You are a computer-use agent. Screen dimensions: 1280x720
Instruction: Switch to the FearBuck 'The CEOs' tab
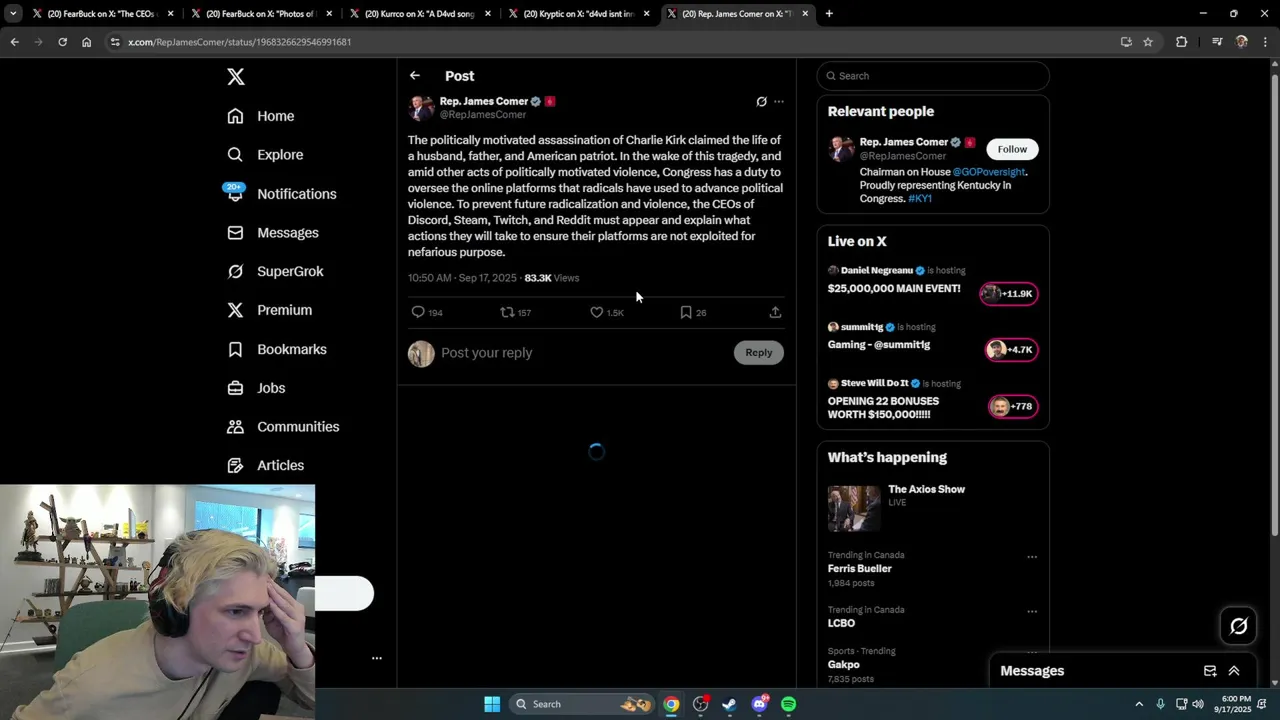pos(104,14)
